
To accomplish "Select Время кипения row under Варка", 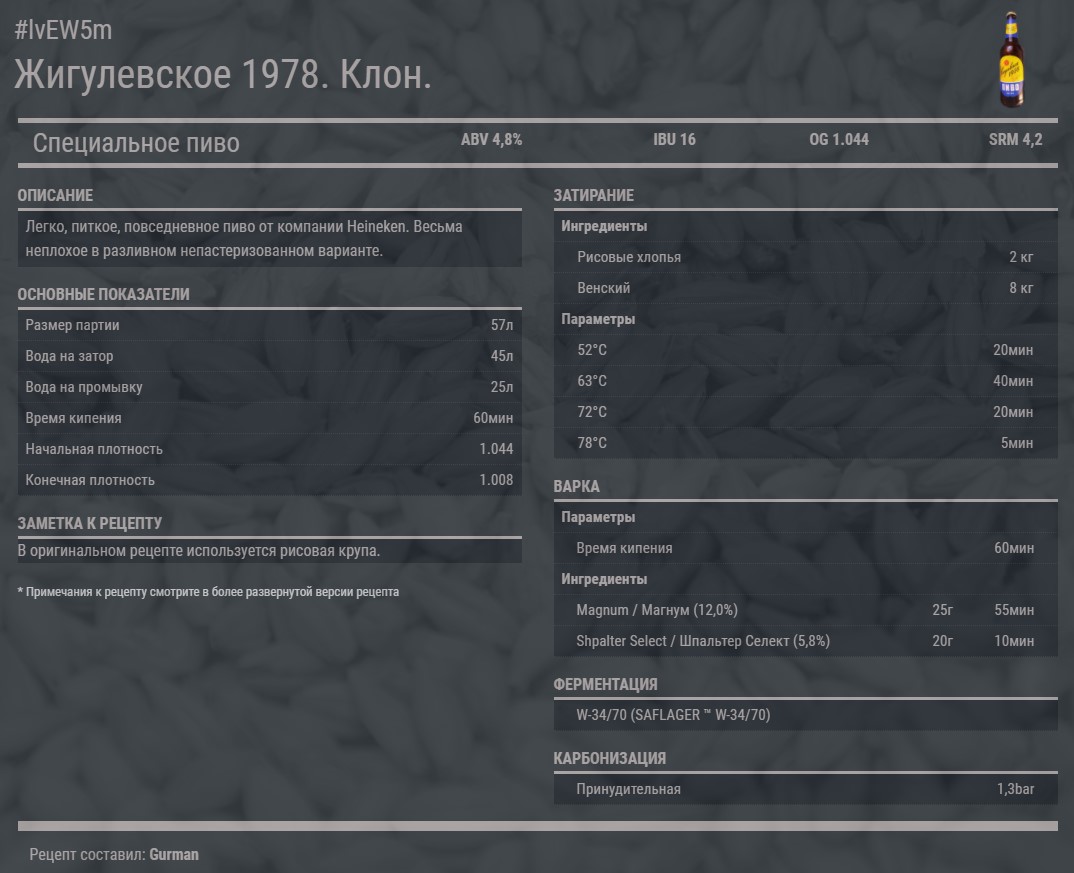I will click(806, 548).
